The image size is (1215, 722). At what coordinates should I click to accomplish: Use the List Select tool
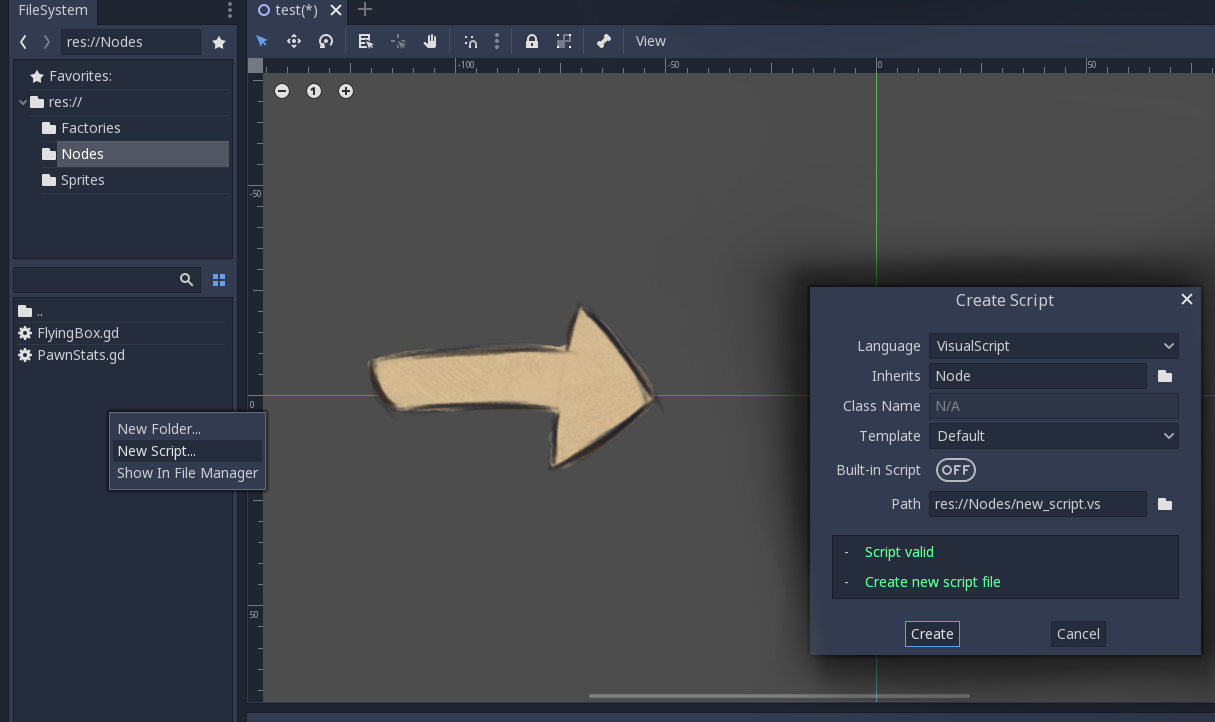[x=365, y=41]
